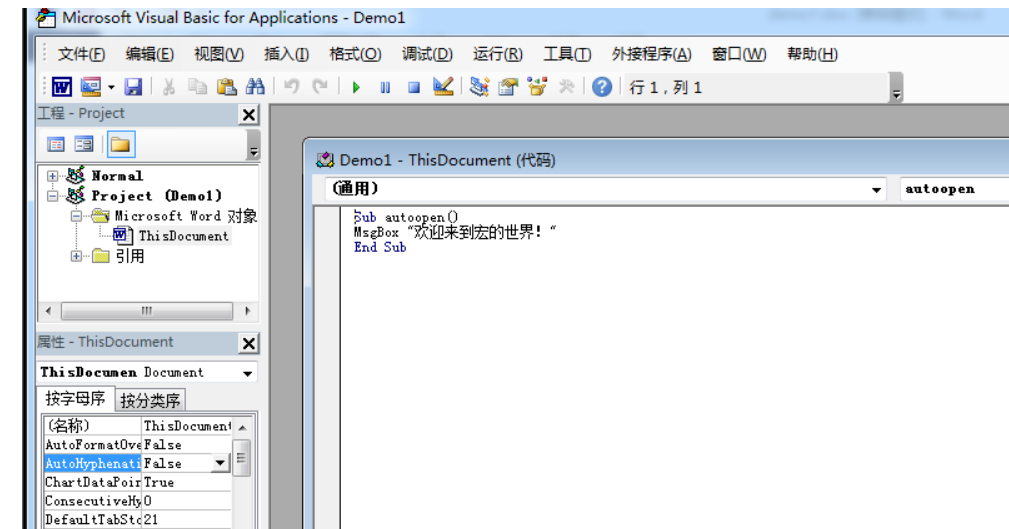This screenshot has width=1009, height=529.
Task: Select the (名称) property row
Action: pyautogui.click(x=137, y=425)
